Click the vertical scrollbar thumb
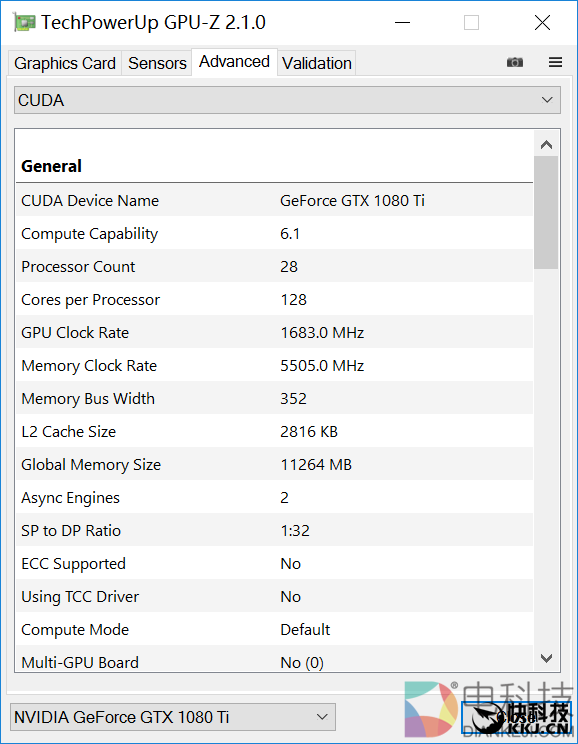This screenshot has width=578, height=744. click(546, 213)
